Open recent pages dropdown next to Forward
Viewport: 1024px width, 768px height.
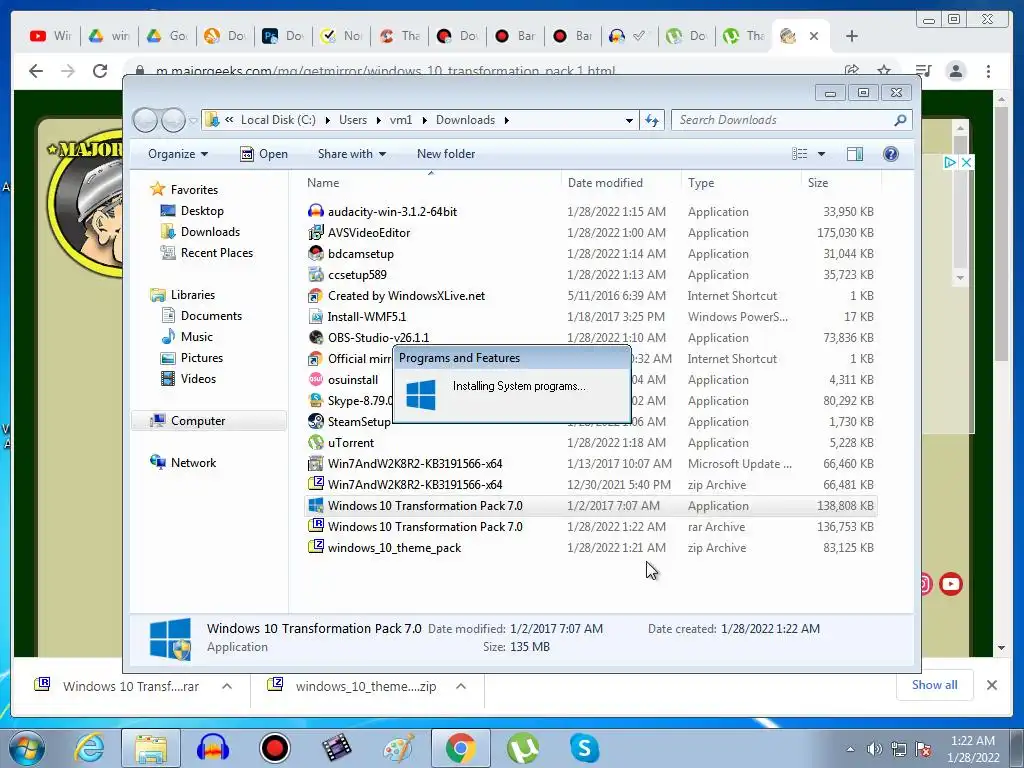click(x=193, y=120)
